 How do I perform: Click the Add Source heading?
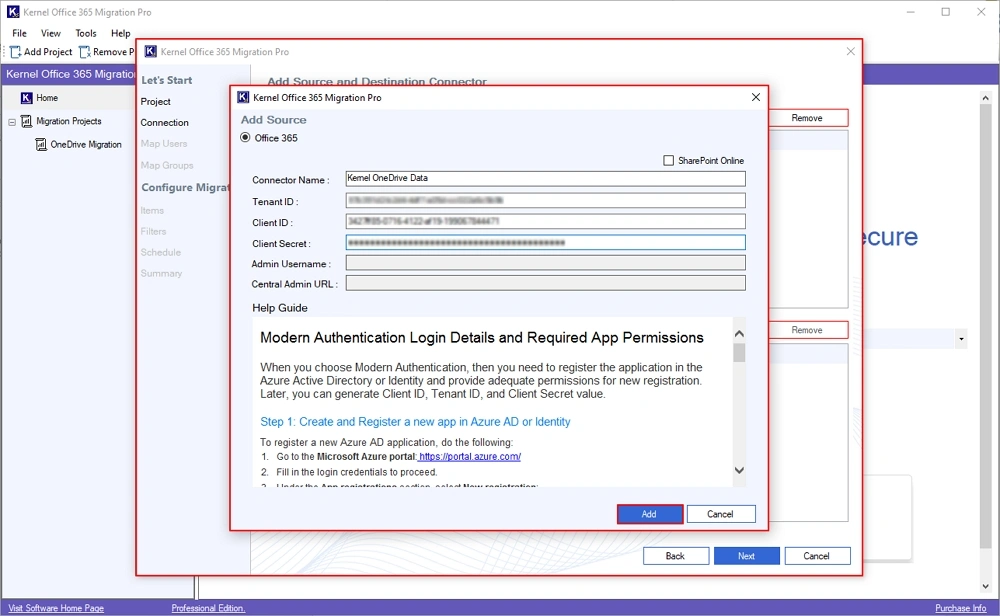[274, 119]
